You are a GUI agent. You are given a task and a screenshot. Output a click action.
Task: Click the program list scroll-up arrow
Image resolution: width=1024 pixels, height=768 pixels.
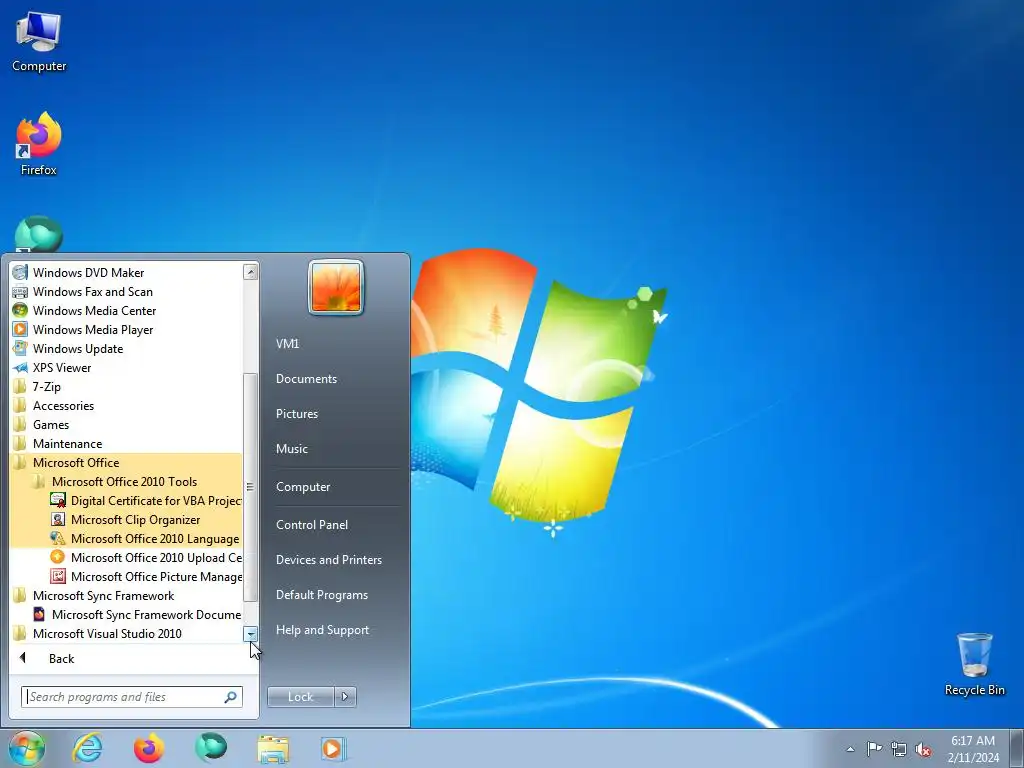click(251, 272)
